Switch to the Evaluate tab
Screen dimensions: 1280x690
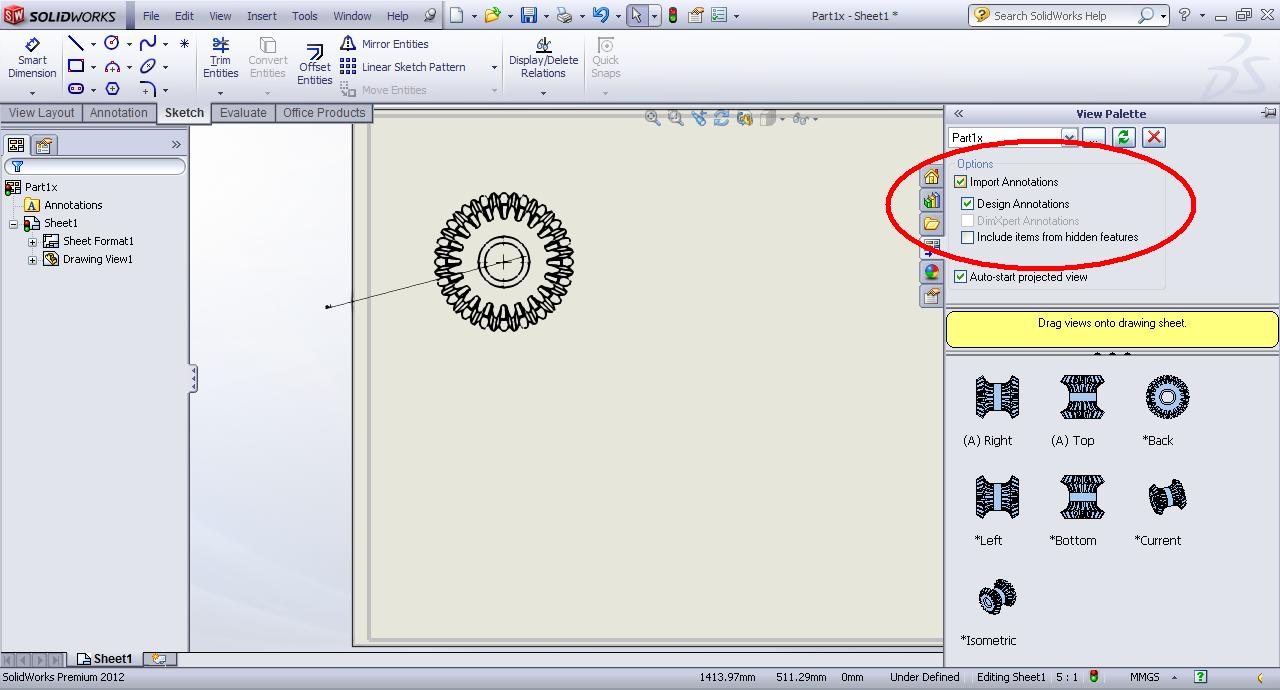click(x=243, y=113)
